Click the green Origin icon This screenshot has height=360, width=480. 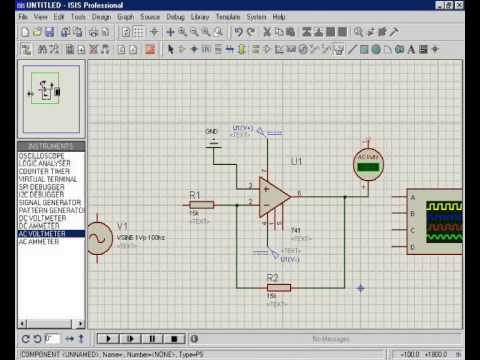(x=154, y=32)
